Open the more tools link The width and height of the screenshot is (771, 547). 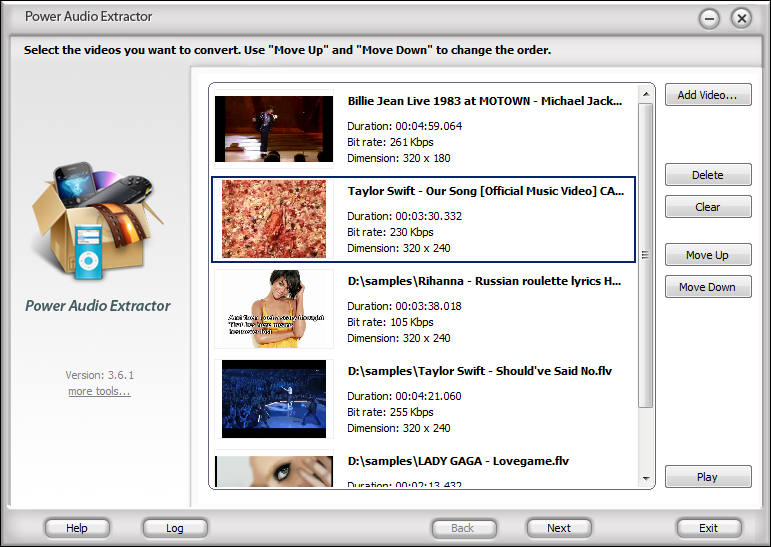pyautogui.click(x=99, y=392)
